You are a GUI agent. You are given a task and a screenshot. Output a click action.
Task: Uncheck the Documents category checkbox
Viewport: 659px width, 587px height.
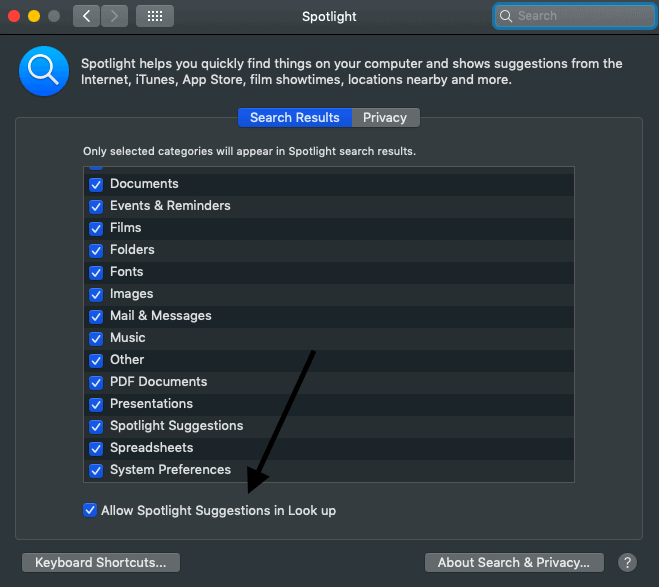pos(96,184)
